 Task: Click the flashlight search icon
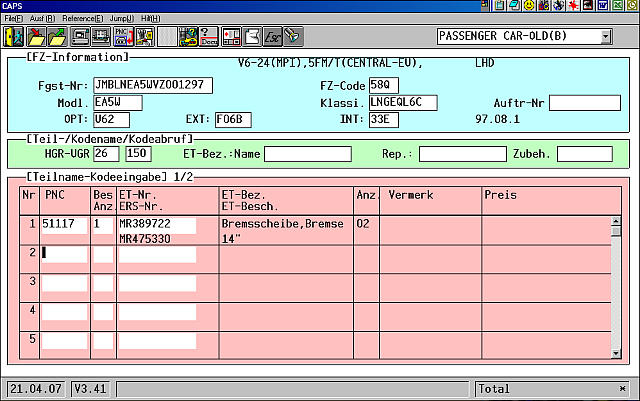point(292,37)
